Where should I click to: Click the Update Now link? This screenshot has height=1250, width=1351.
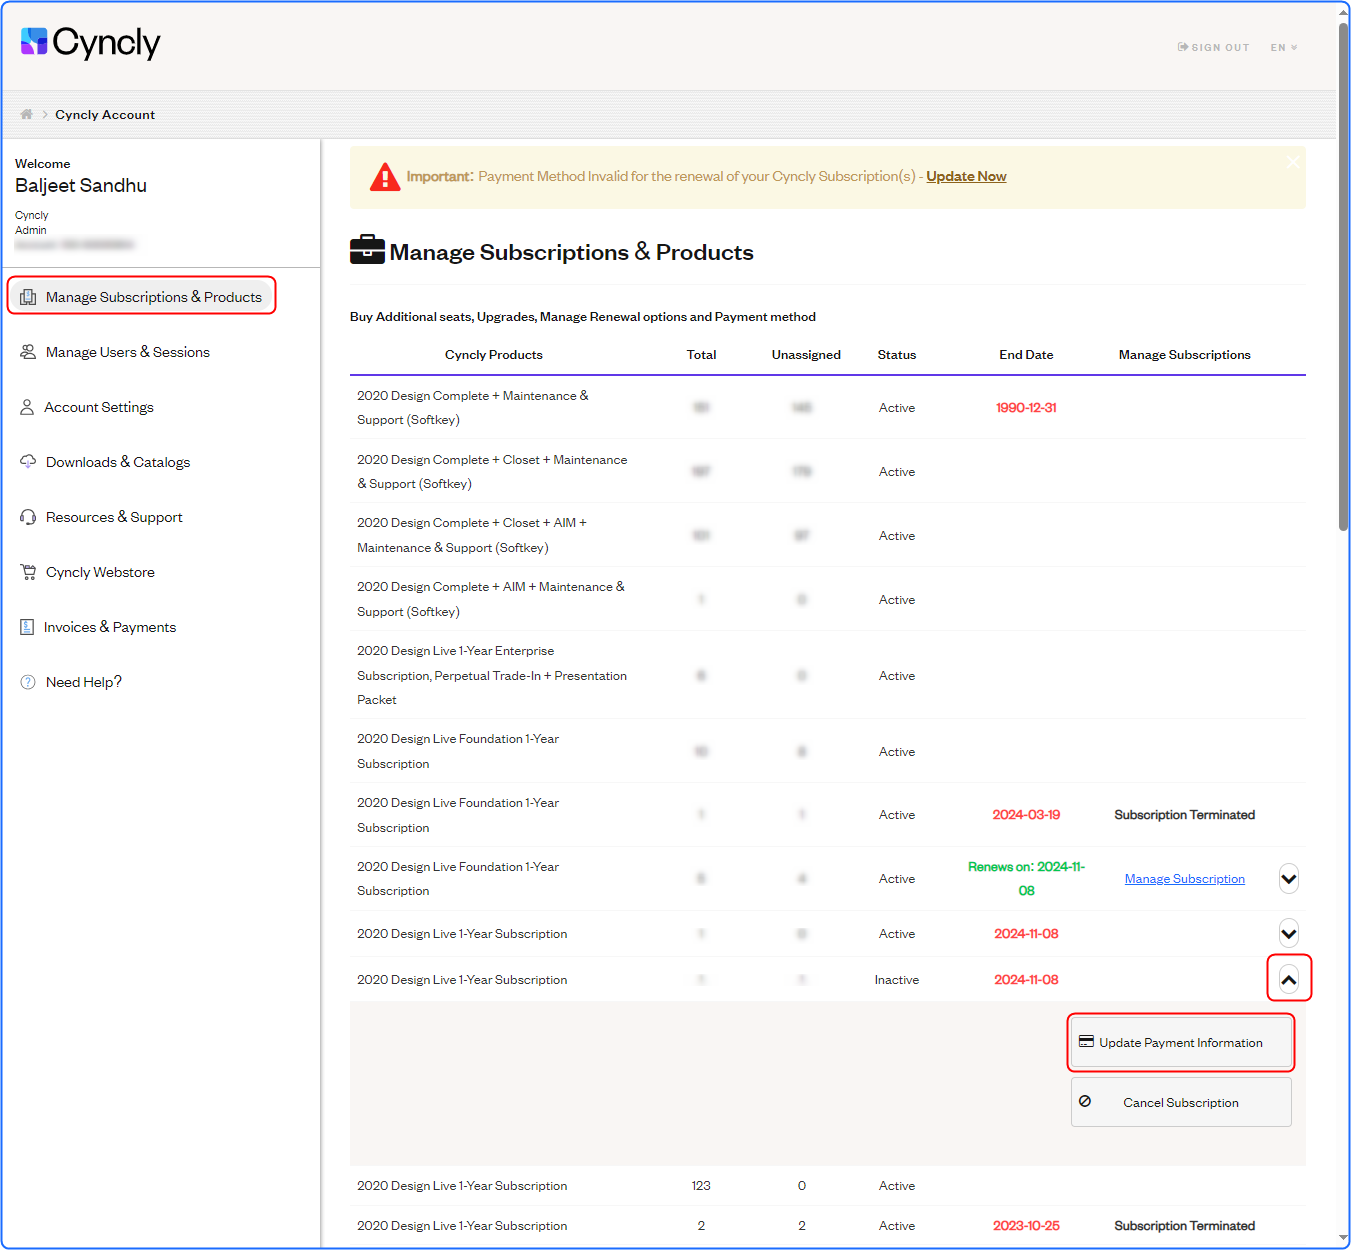[x=966, y=176]
